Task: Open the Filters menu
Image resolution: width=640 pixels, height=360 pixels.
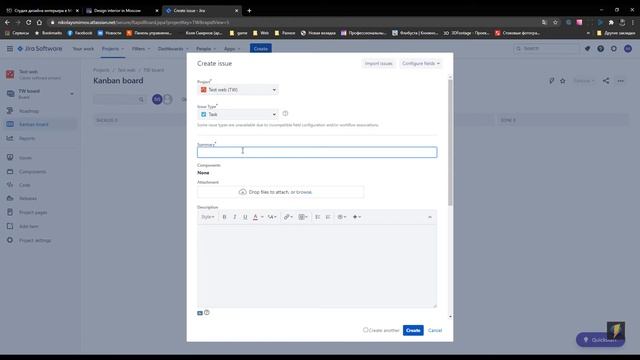Action: pos(141,49)
